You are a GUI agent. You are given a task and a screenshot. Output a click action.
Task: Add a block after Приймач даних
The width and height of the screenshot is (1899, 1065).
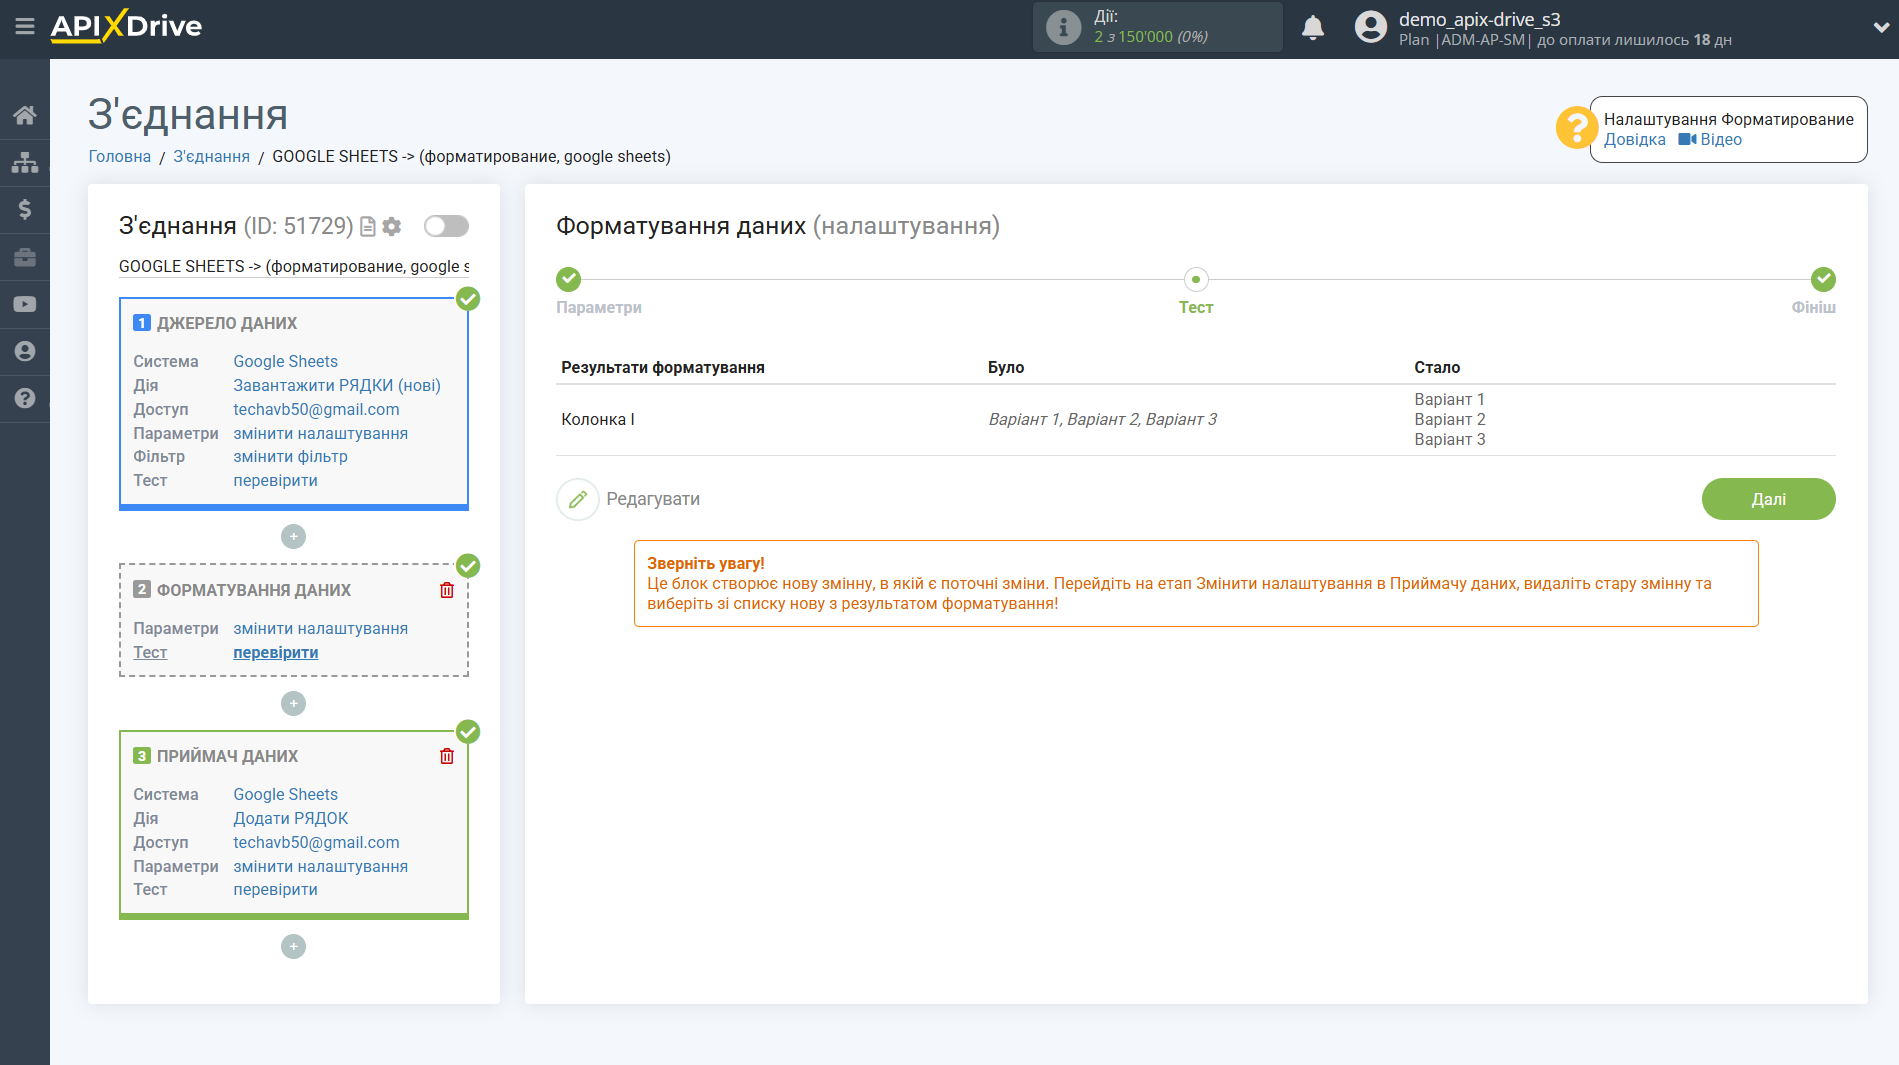[293, 947]
